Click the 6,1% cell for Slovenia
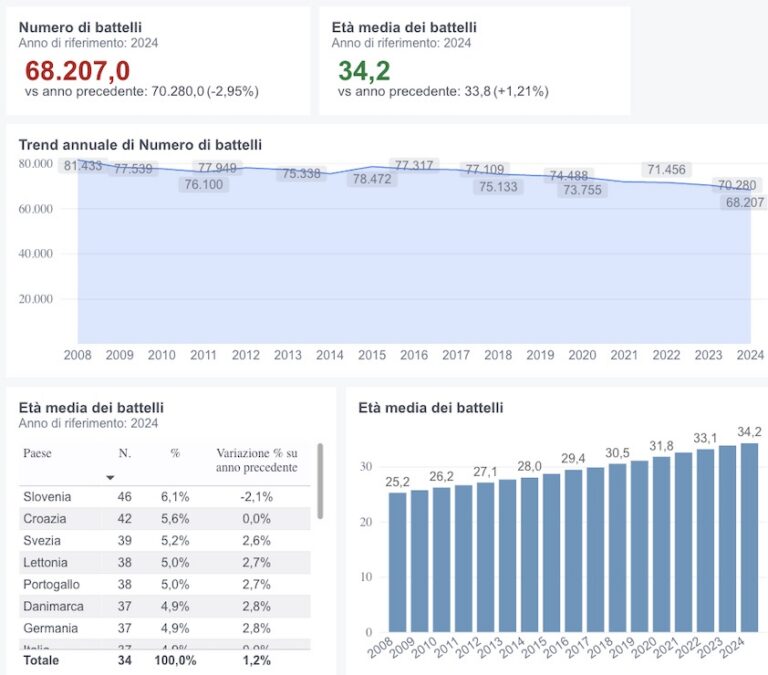This screenshot has height=675, width=768. (x=175, y=497)
